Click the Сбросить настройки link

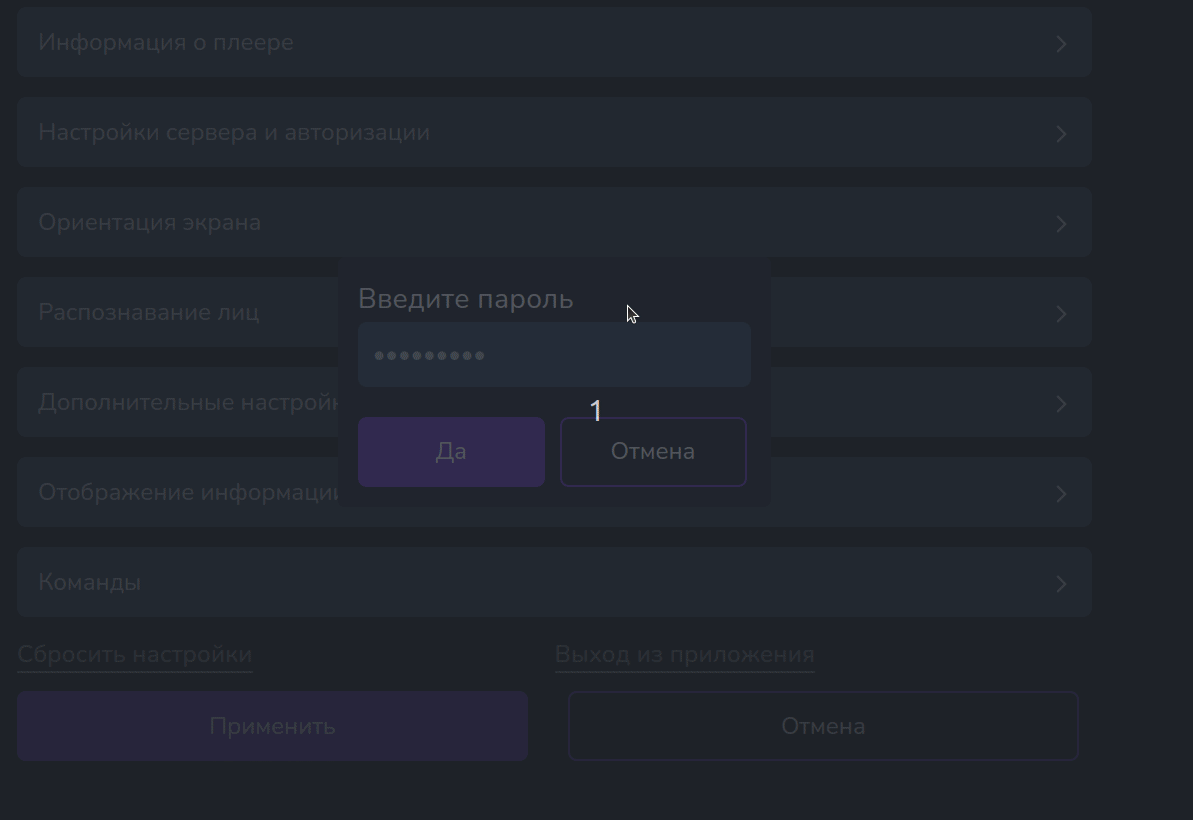[135, 655]
